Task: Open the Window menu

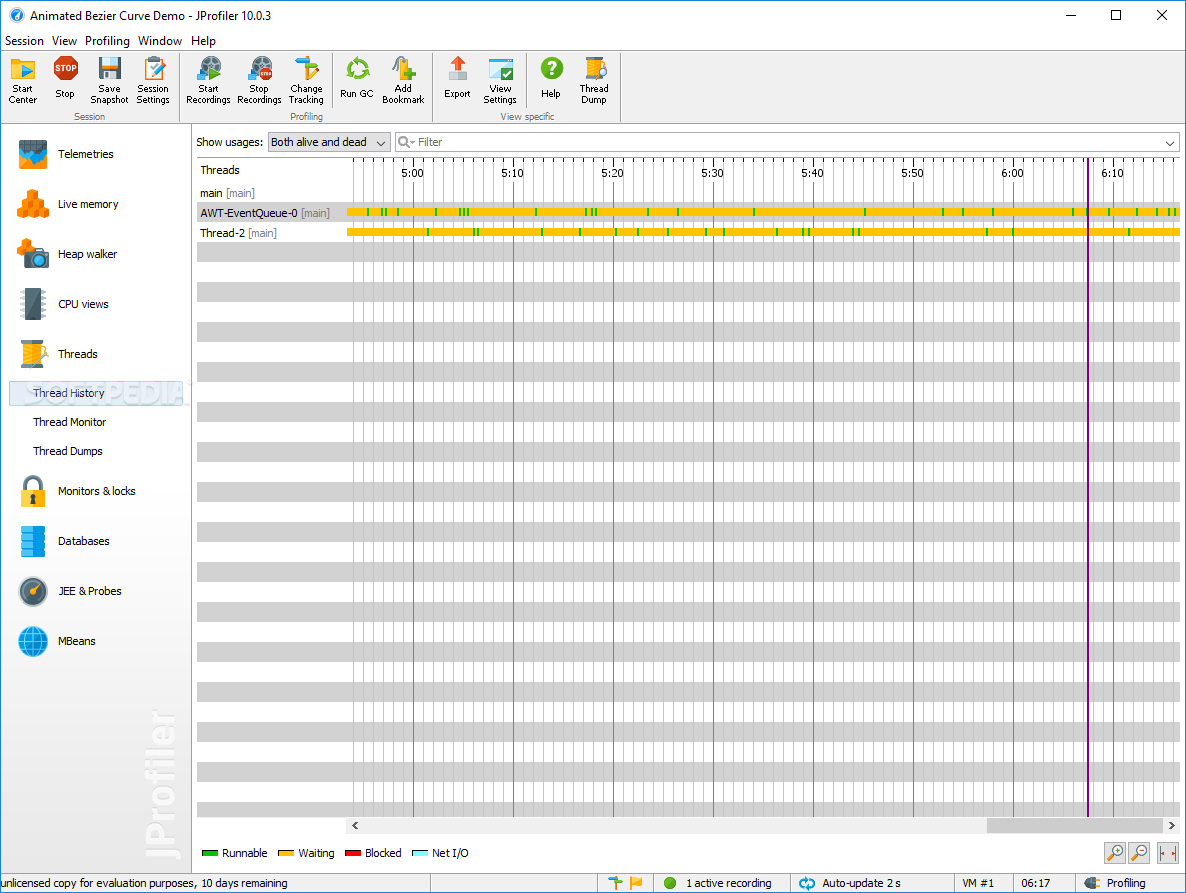Action: coord(160,41)
